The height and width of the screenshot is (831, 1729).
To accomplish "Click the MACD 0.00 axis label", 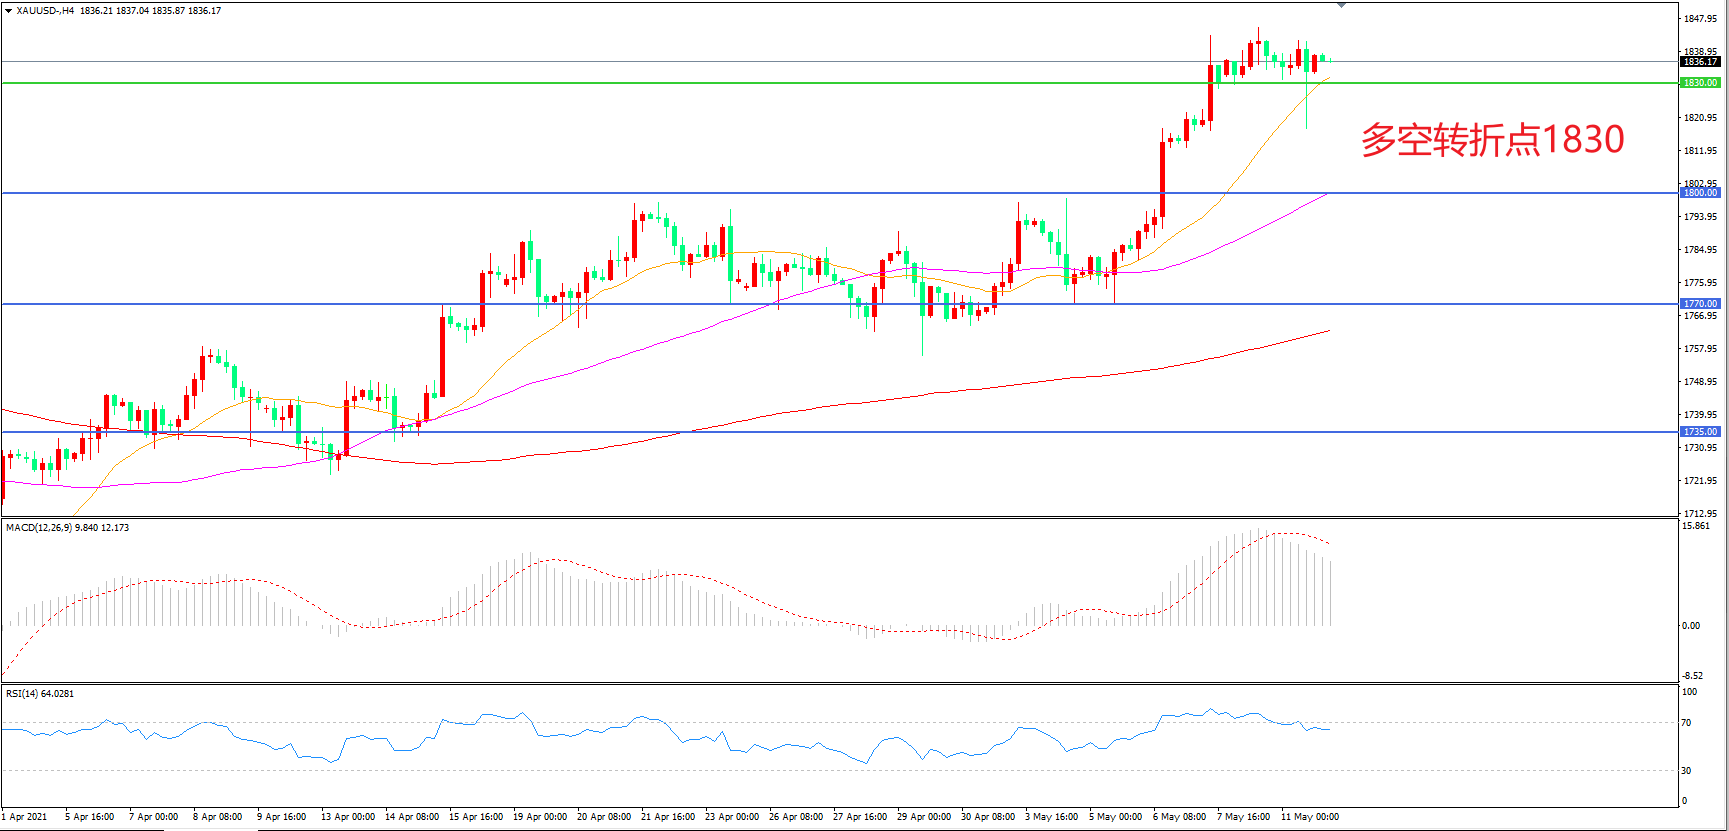I will [1690, 626].
